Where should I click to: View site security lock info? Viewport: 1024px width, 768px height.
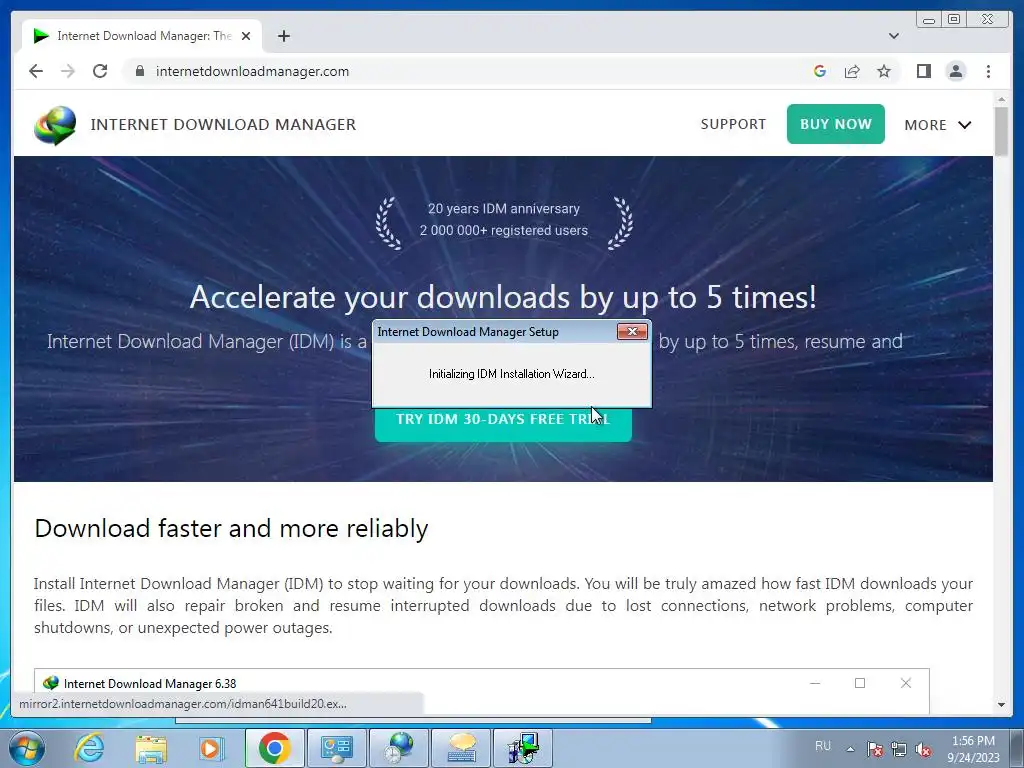(139, 71)
